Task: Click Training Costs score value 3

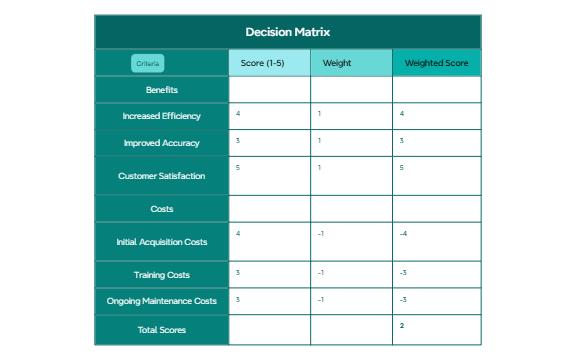Action: pyautogui.click(x=238, y=273)
